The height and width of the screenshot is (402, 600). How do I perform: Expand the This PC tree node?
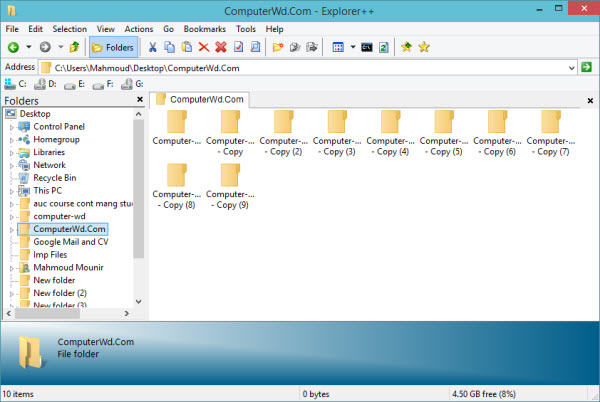[11, 191]
